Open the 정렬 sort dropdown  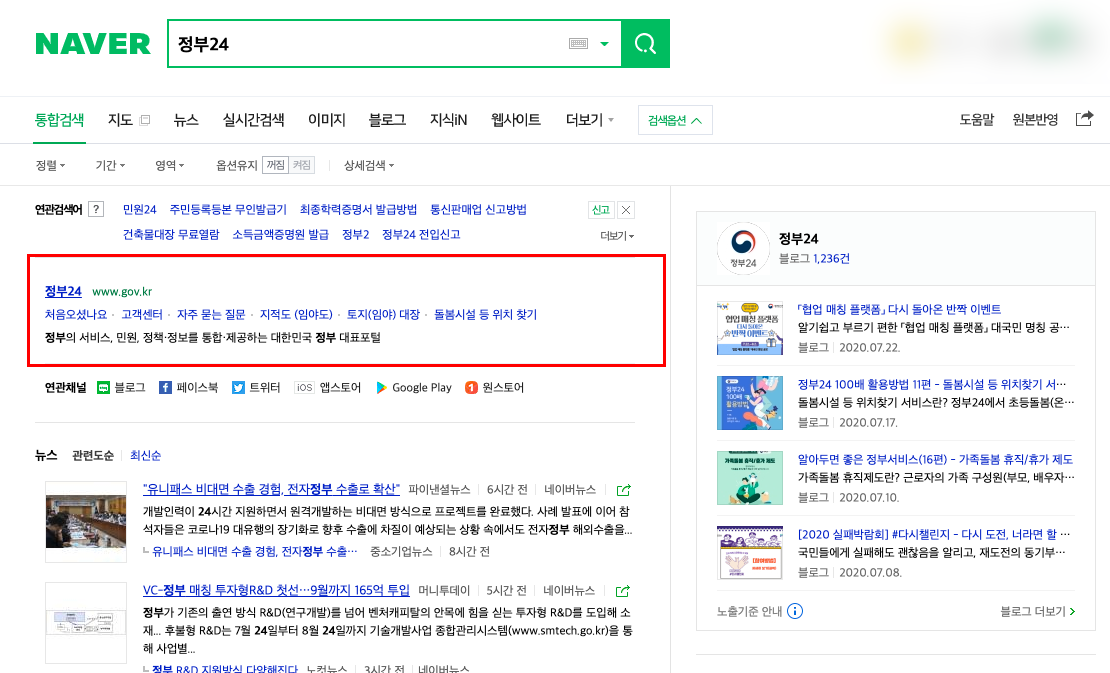pos(50,165)
